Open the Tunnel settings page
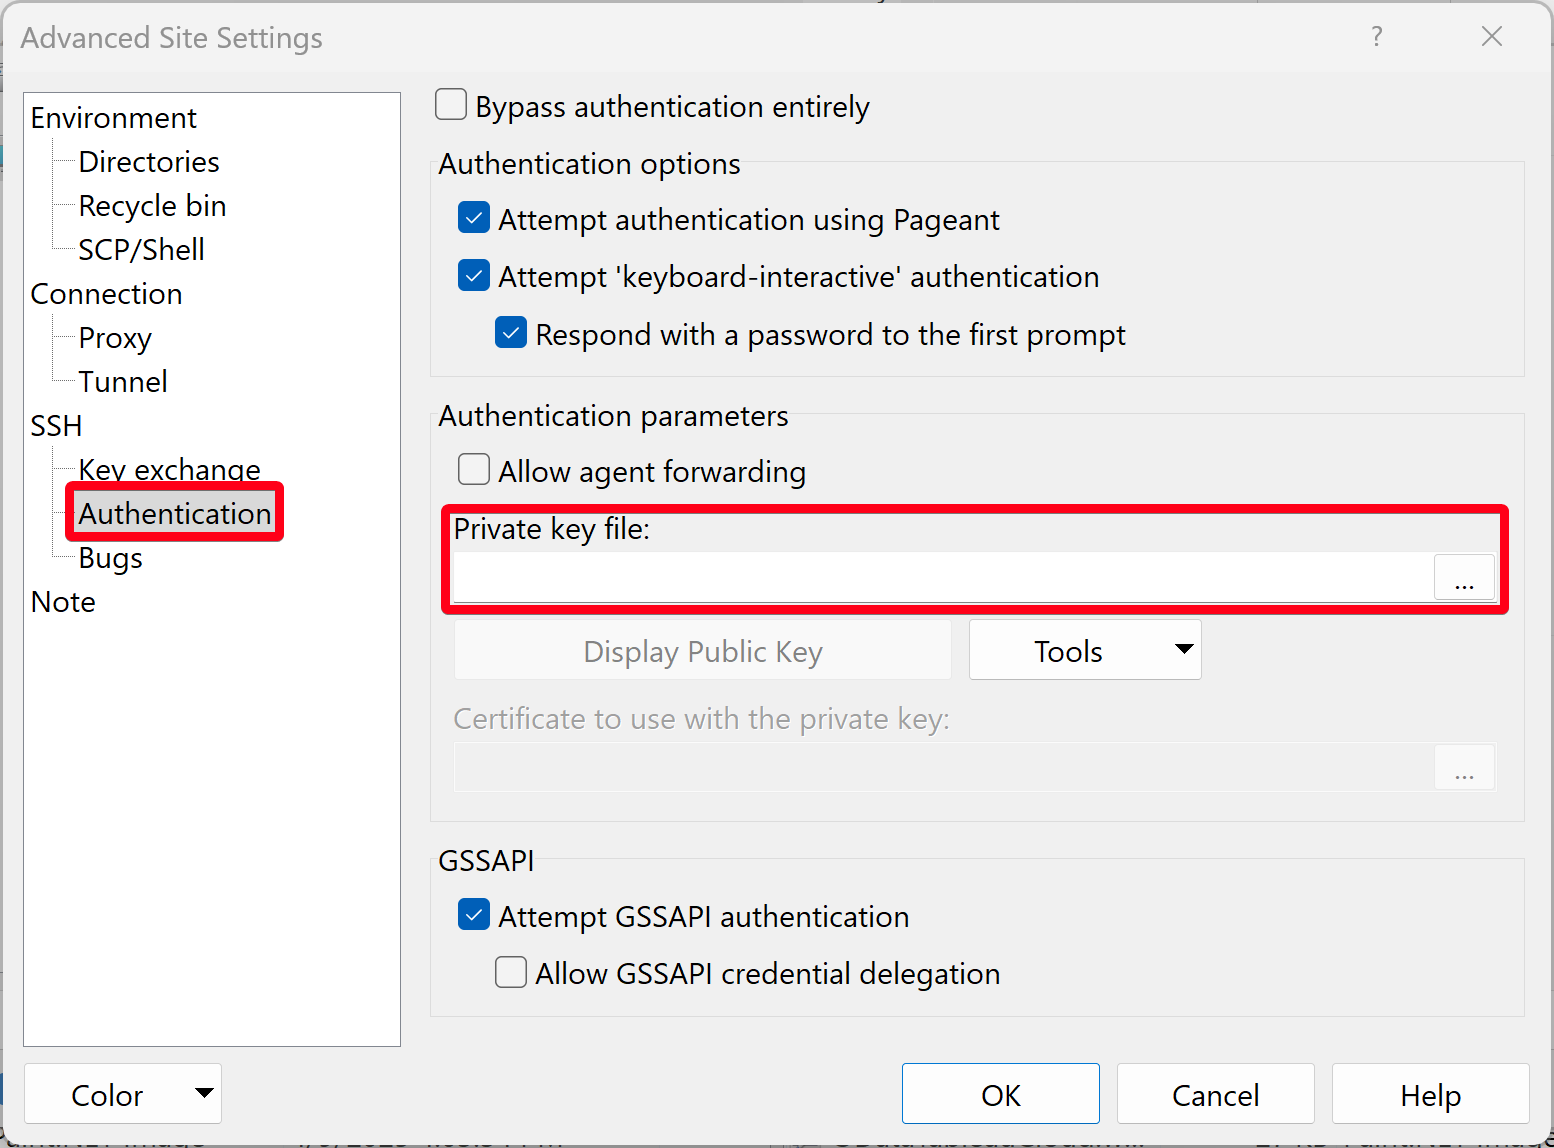This screenshot has height=1148, width=1554. [x=122, y=381]
